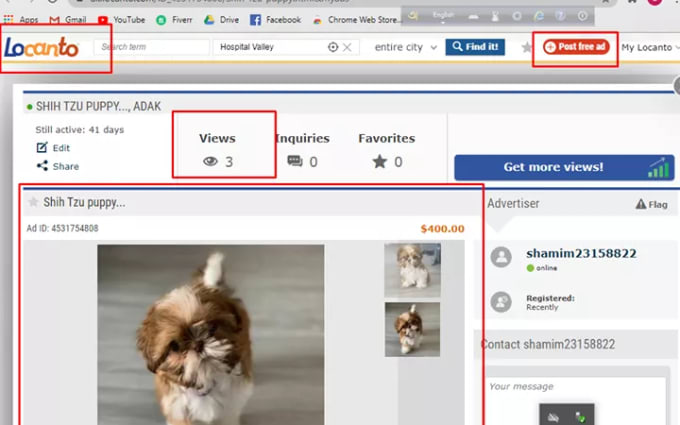The width and height of the screenshot is (680, 425).
Task: Click the advertiser avatar icon
Action: pos(501,257)
